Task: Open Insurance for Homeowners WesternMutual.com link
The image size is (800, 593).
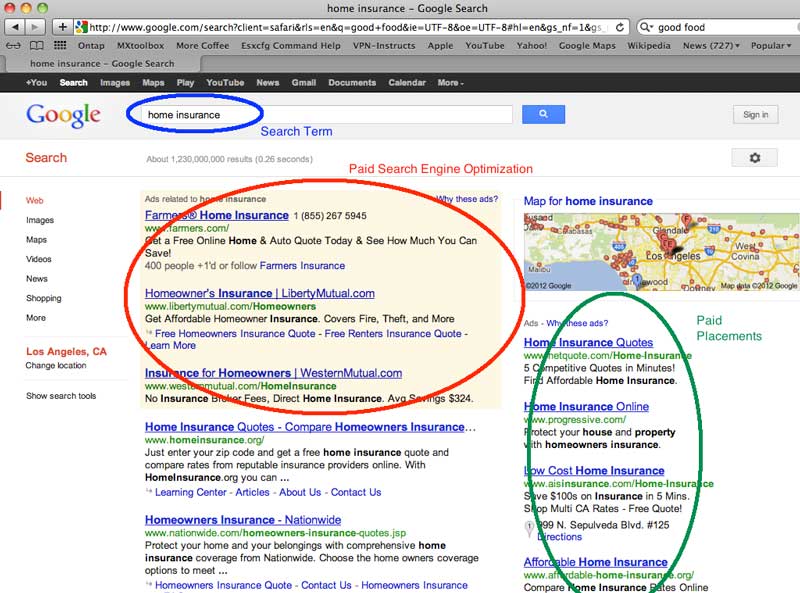Action: pyautogui.click(x=273, y=373)
